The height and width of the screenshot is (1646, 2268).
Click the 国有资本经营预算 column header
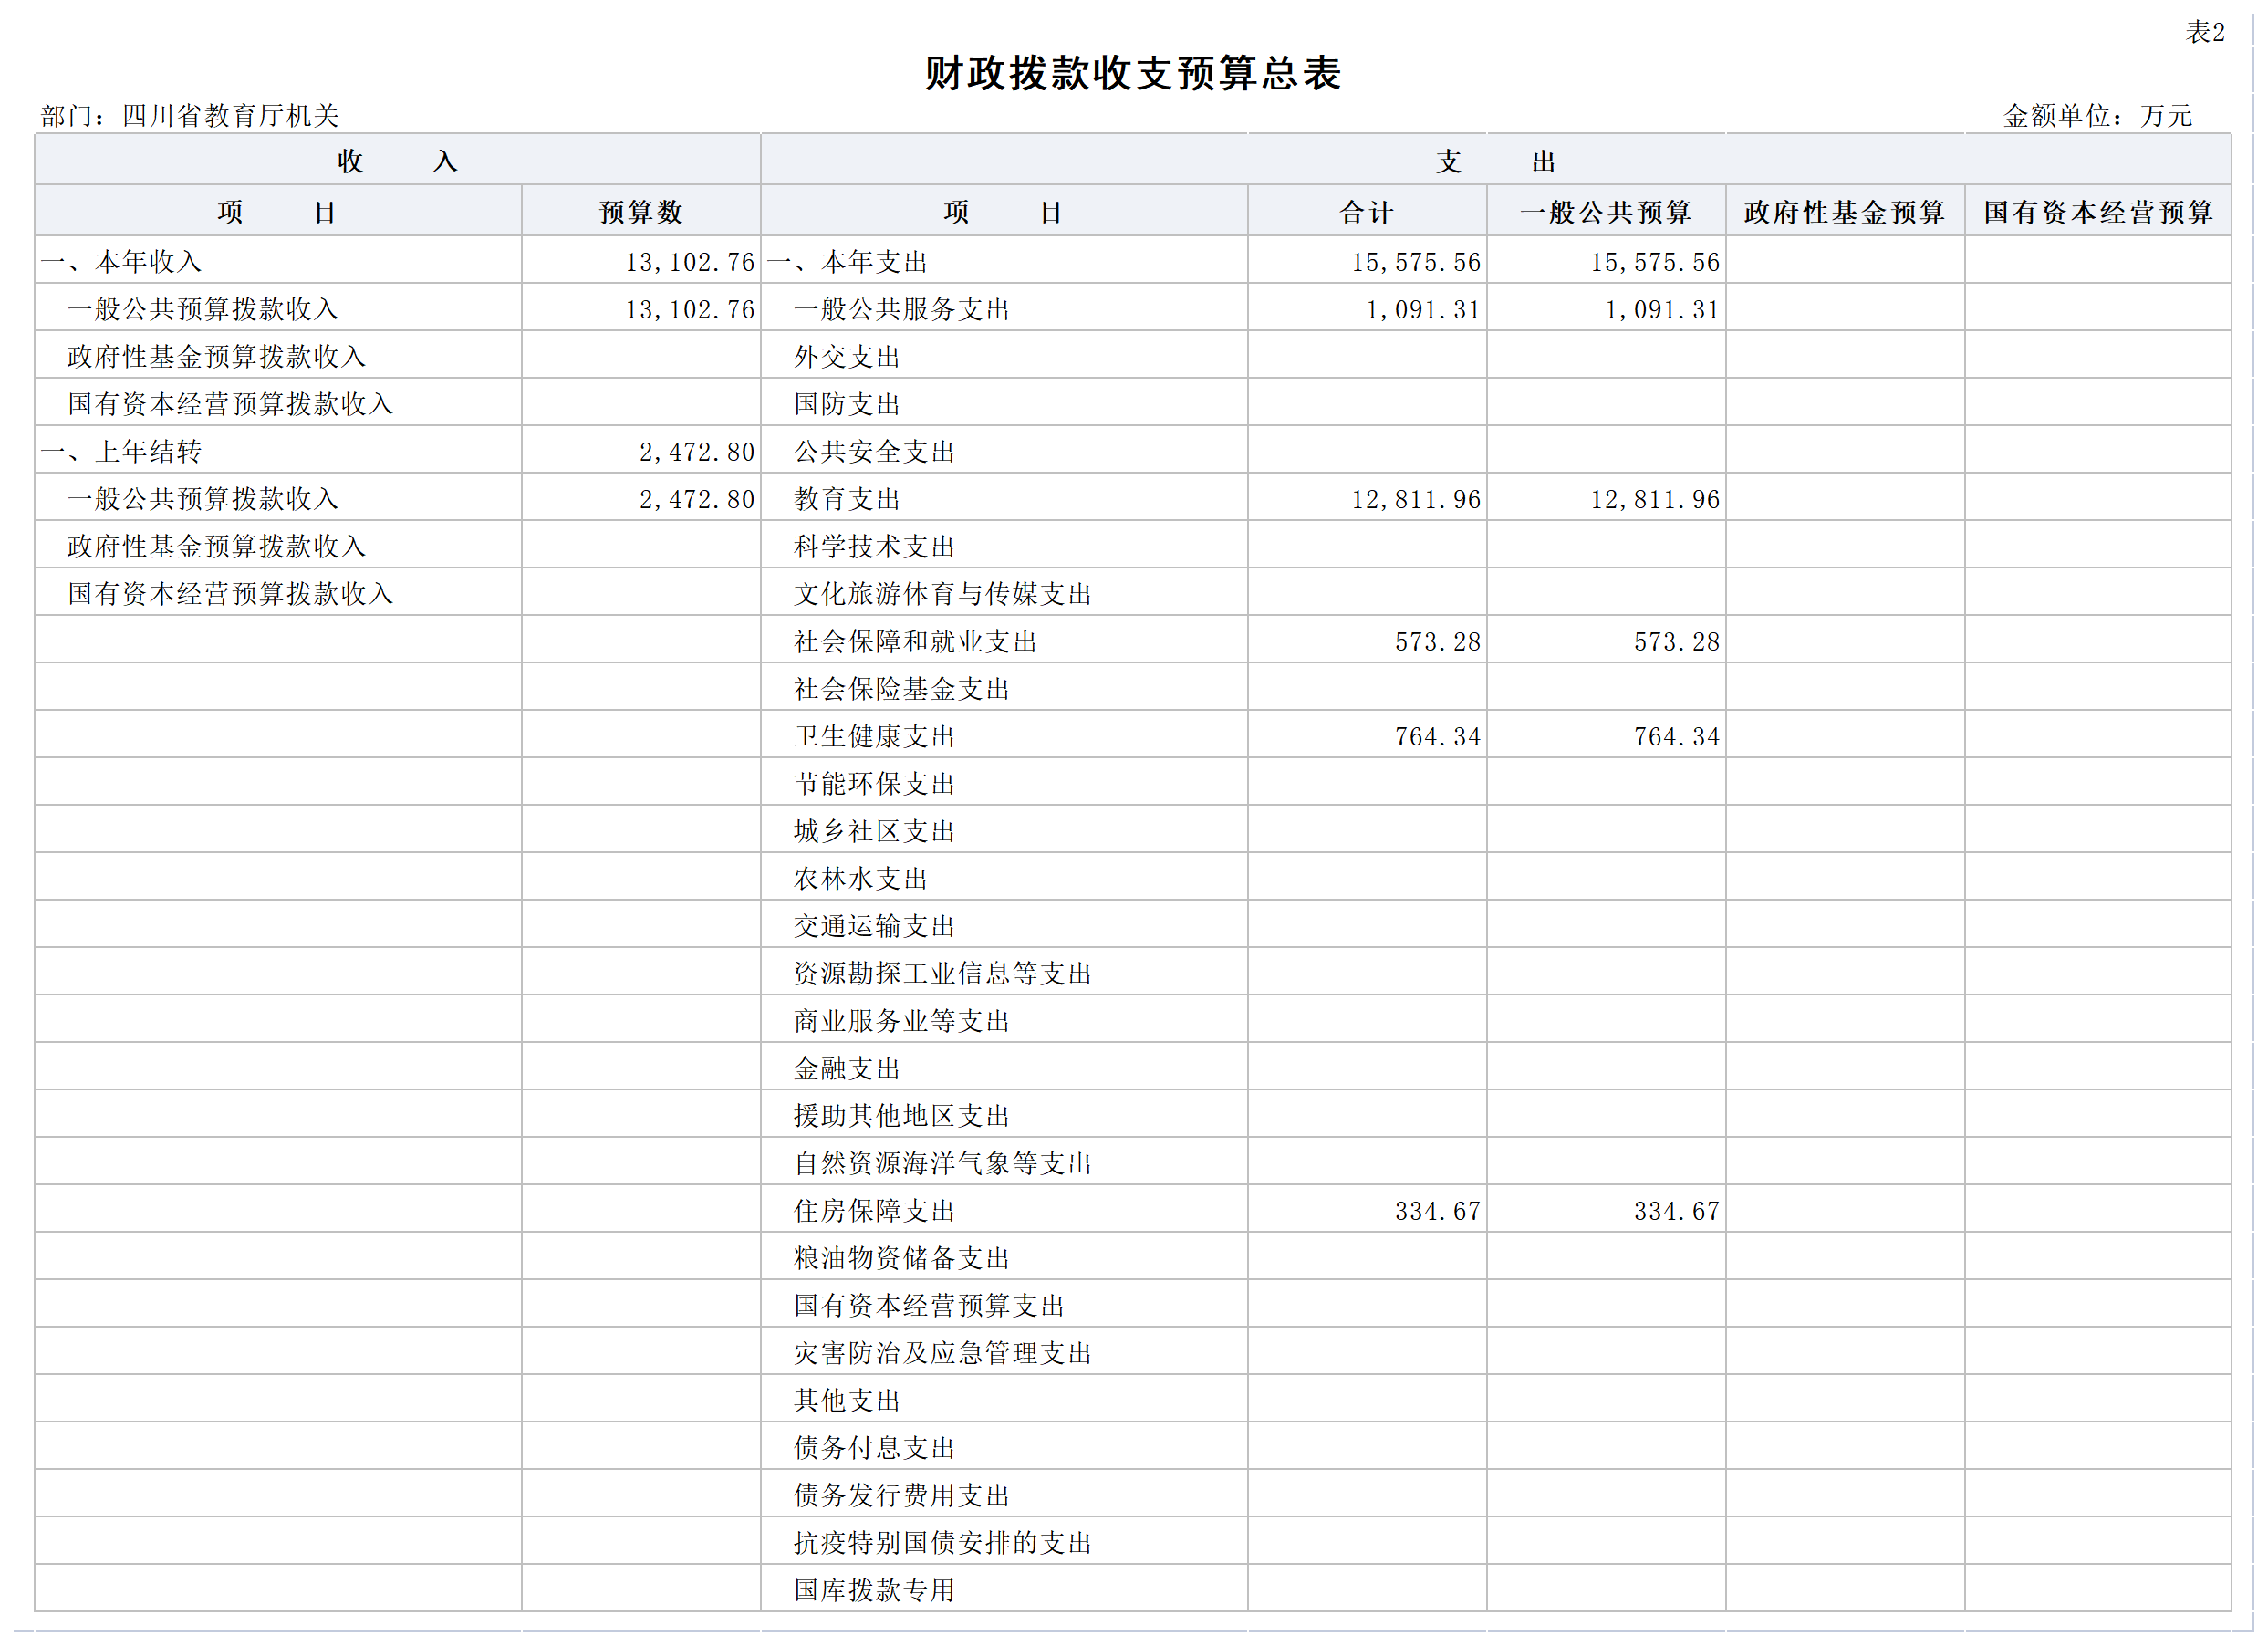[2098, 211]
